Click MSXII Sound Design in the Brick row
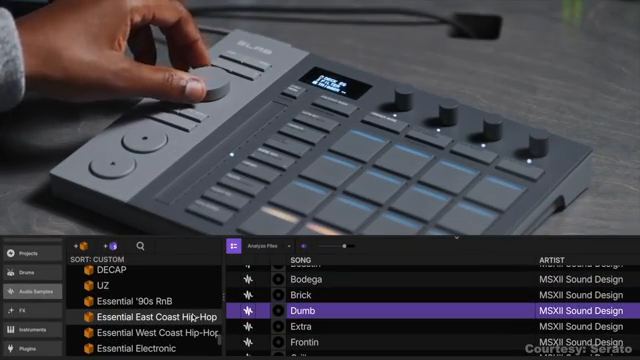 tap(581, 295)
